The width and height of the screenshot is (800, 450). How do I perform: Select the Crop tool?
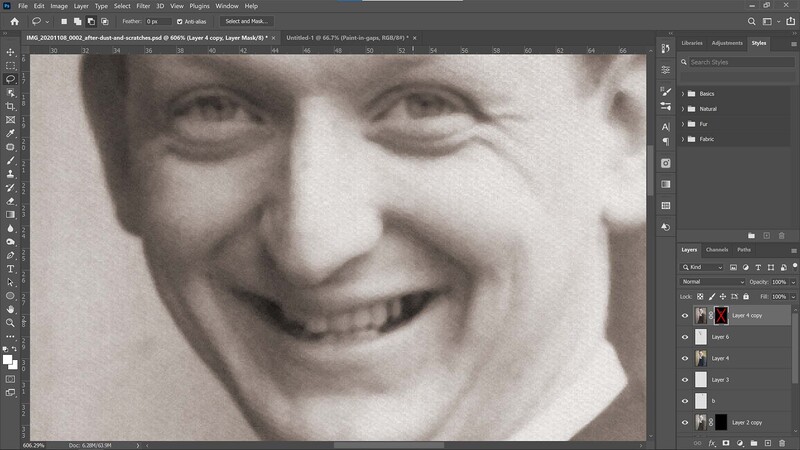(x=10, y=106)
